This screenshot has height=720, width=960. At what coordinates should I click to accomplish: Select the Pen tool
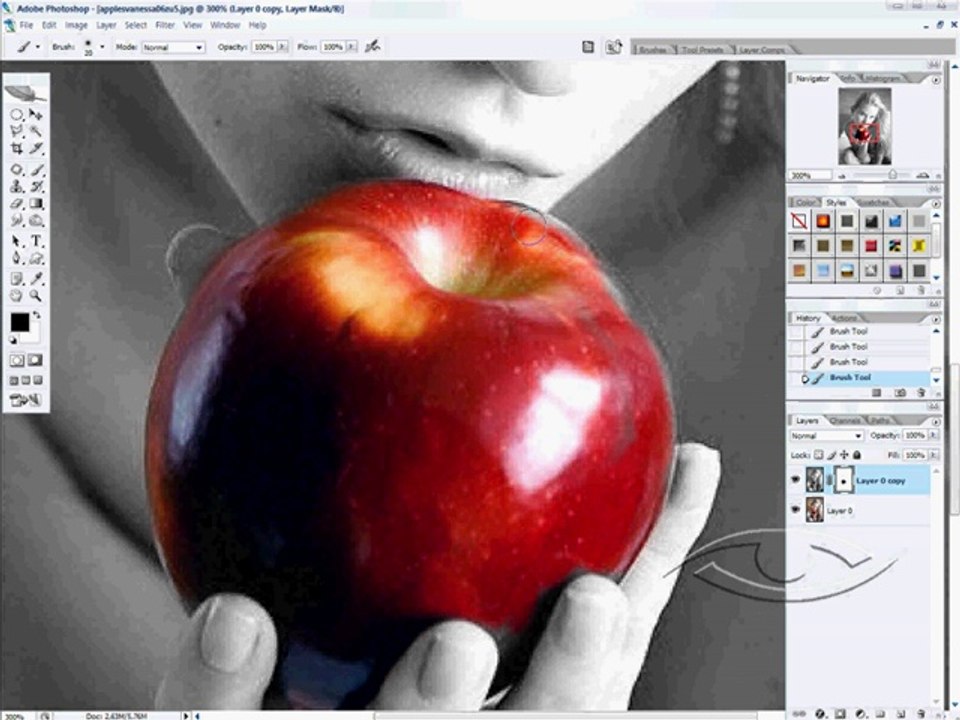point(17,258)
